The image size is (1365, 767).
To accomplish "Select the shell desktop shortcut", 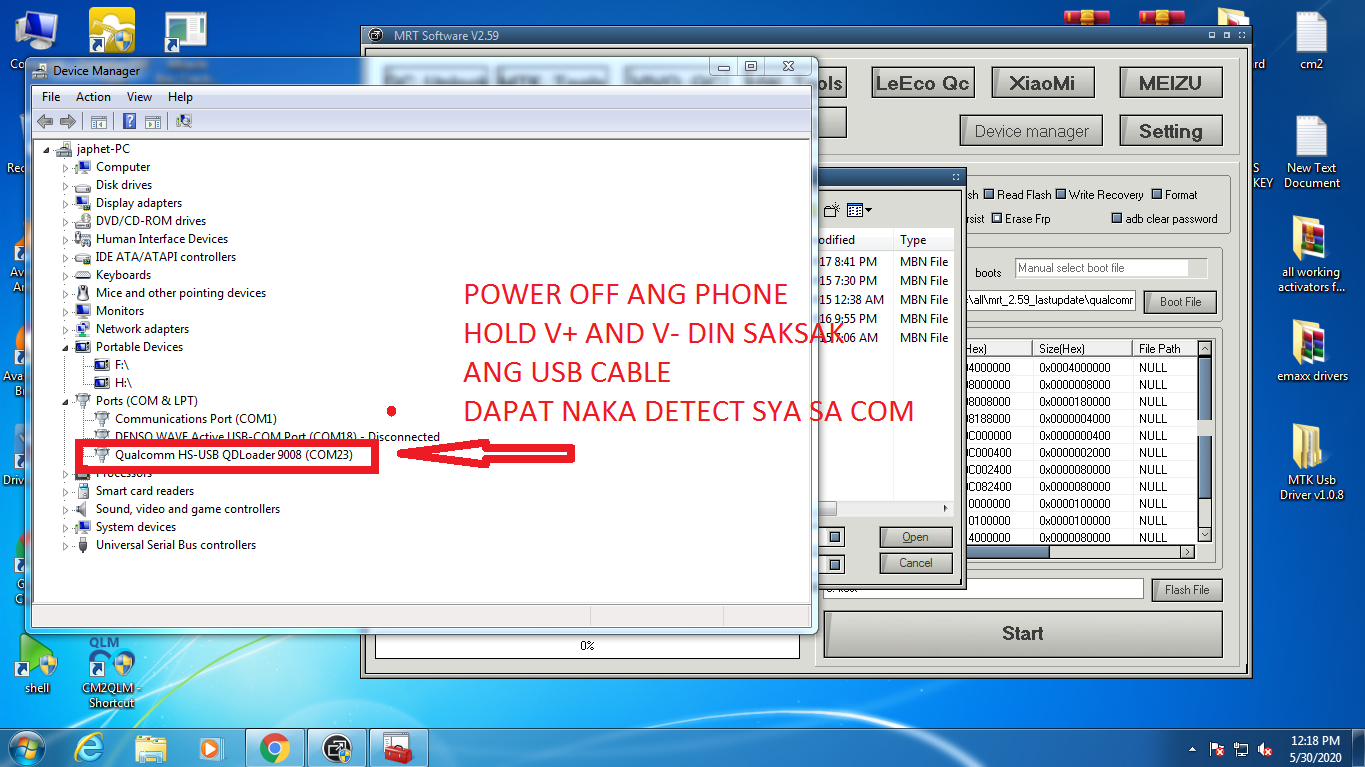I will pos(38,665).
